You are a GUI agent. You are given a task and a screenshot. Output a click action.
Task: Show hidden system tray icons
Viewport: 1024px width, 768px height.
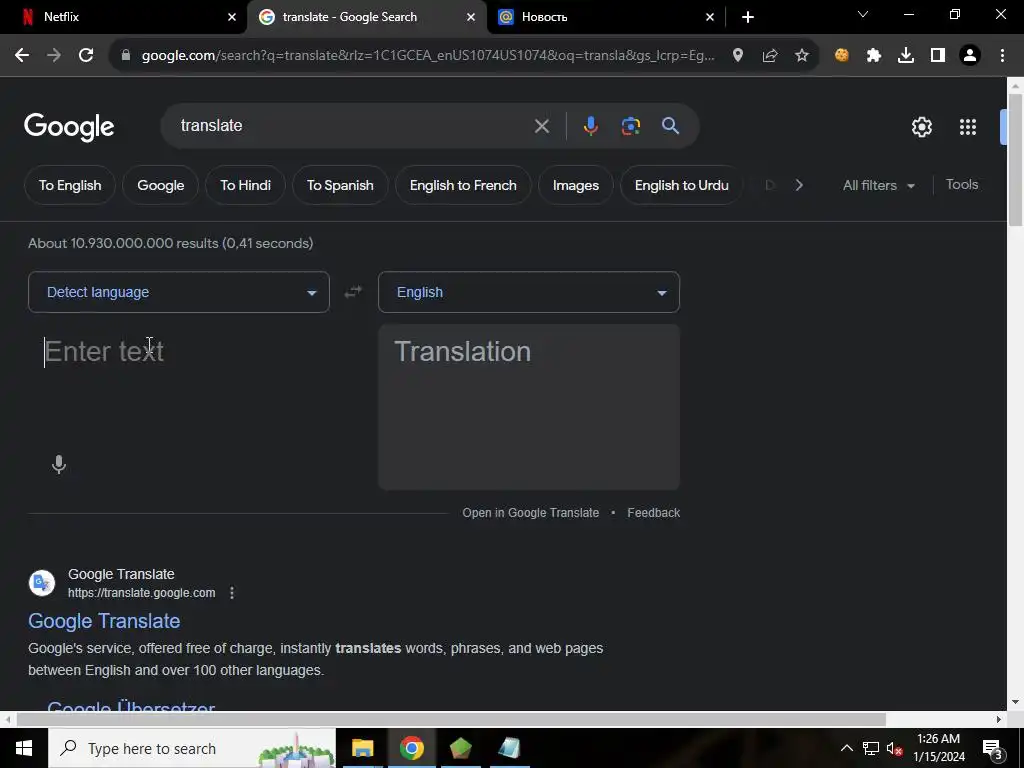point(846,748)
